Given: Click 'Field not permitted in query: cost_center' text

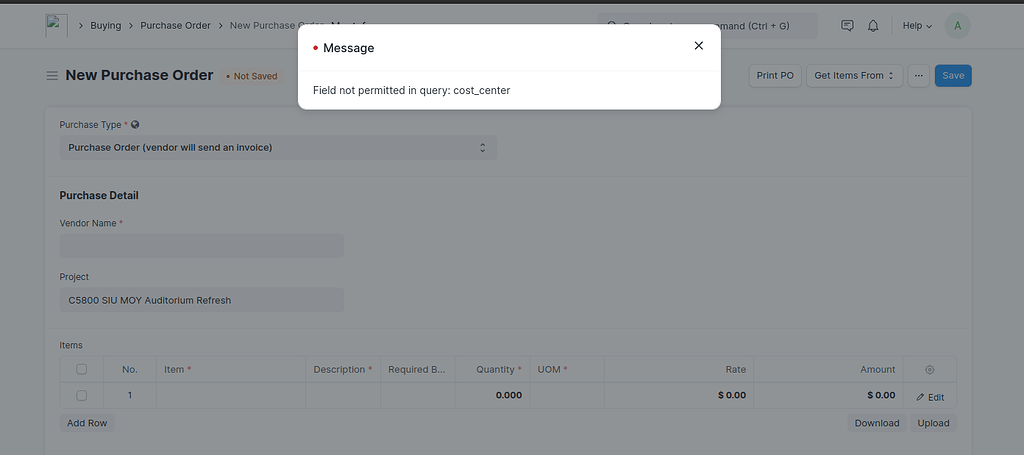Looking at the screenshot, I should (411, 91).
